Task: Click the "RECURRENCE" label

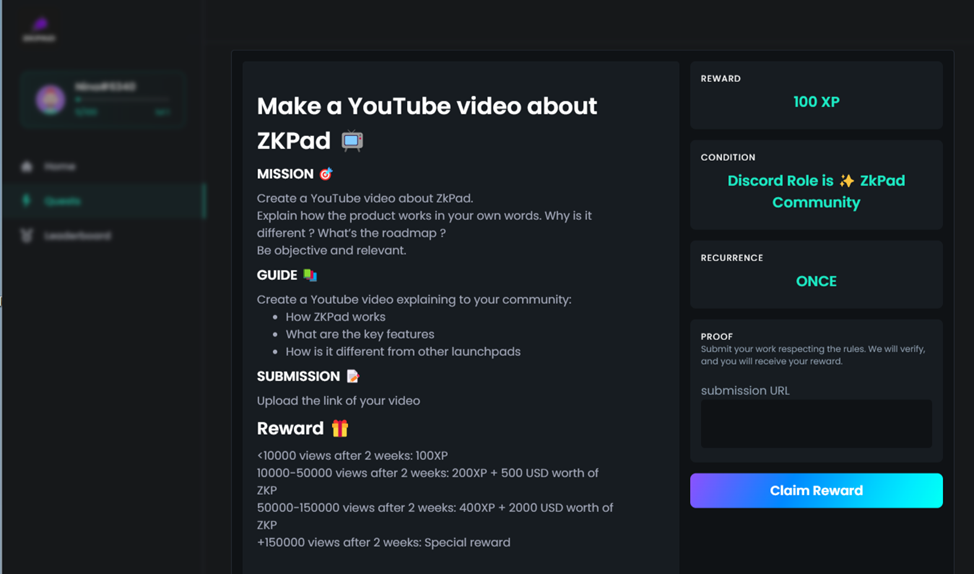Action: (732, 258)
